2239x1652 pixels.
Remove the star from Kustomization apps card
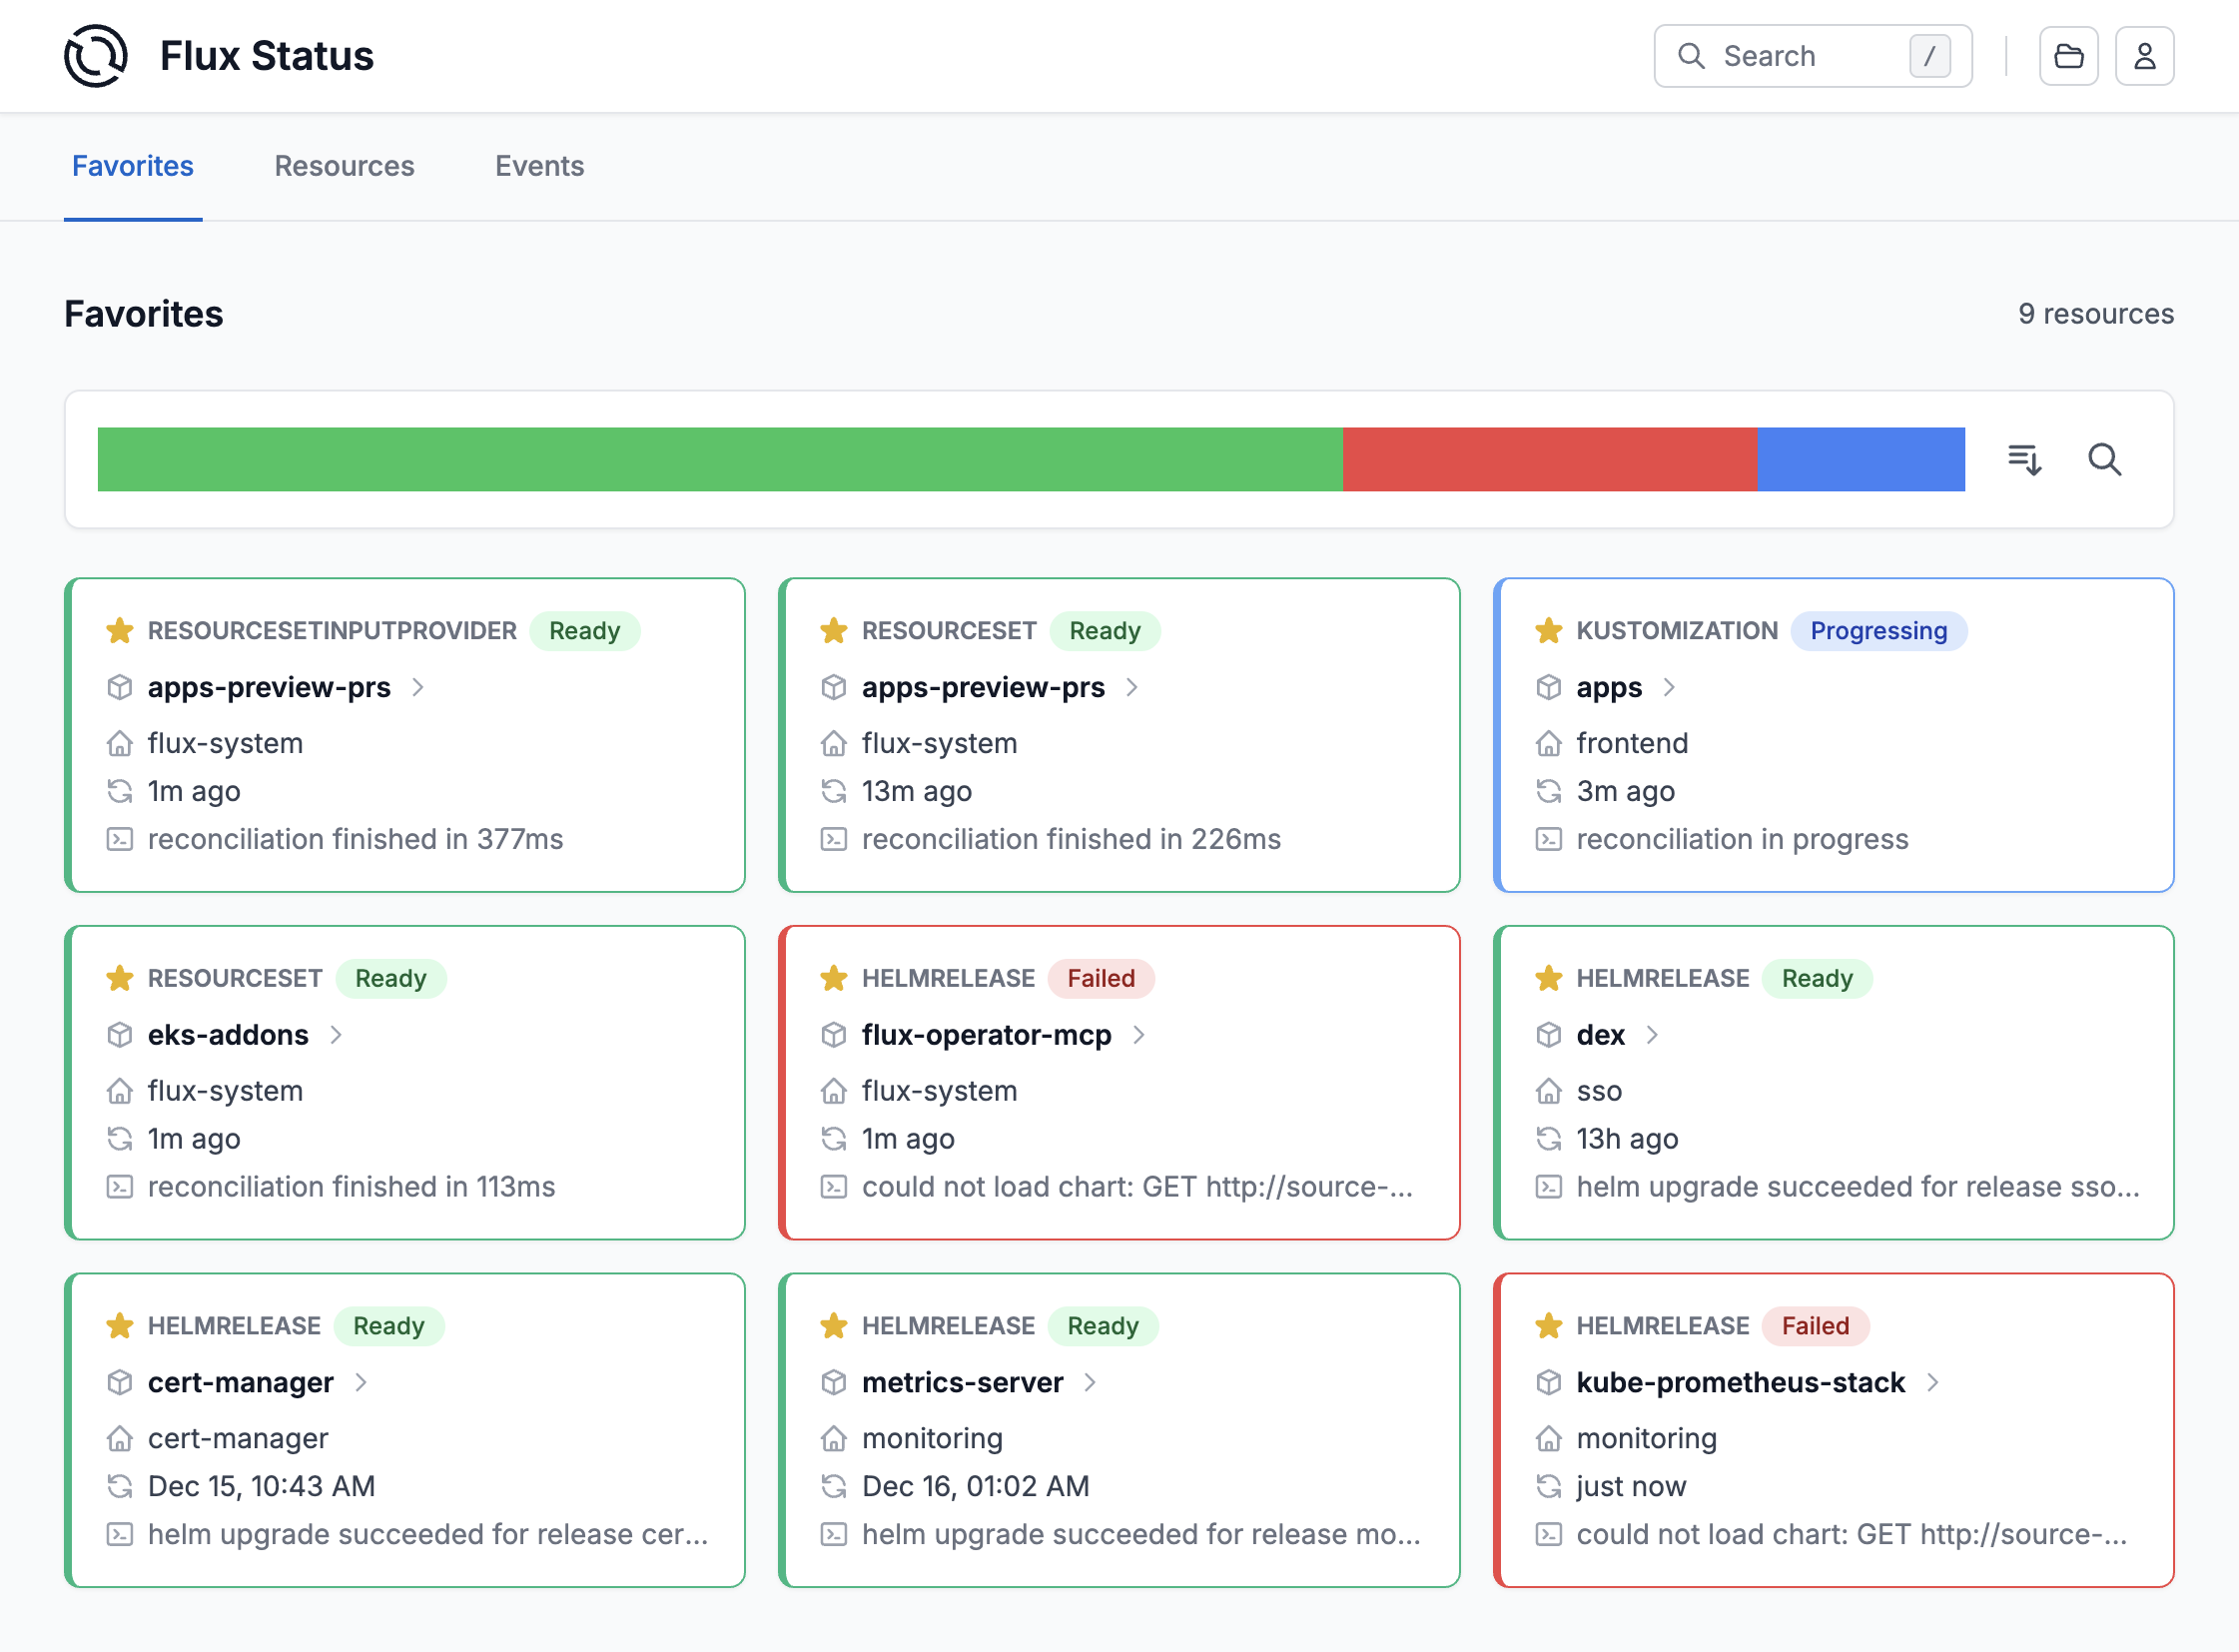(x=1548, y=631)
